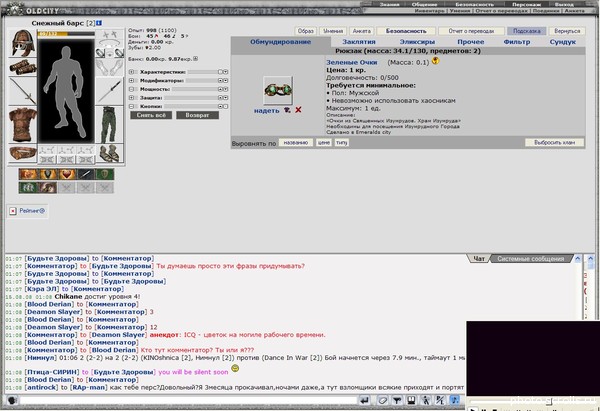Screen dimensions: 600x411
Task: Click the red X delete item icon
Action: pyautogui.click(x=298, y=110)
